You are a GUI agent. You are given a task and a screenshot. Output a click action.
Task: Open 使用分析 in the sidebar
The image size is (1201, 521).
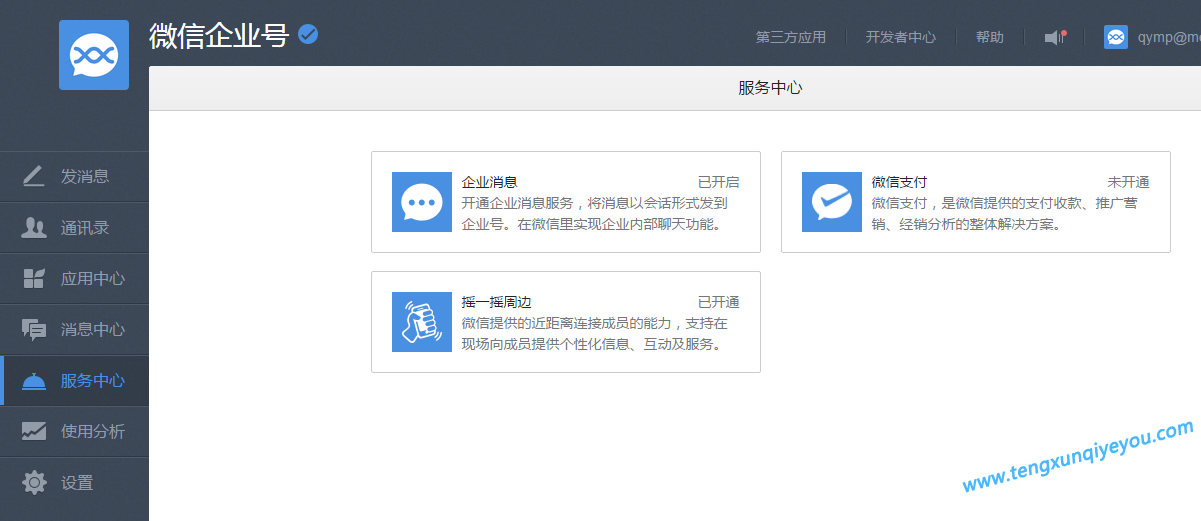point(74,432)
